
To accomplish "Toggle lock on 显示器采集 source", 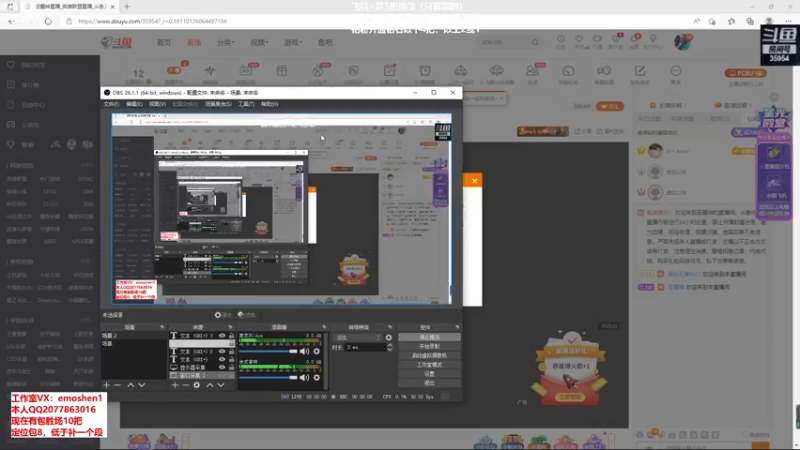I will coord(231,367).
